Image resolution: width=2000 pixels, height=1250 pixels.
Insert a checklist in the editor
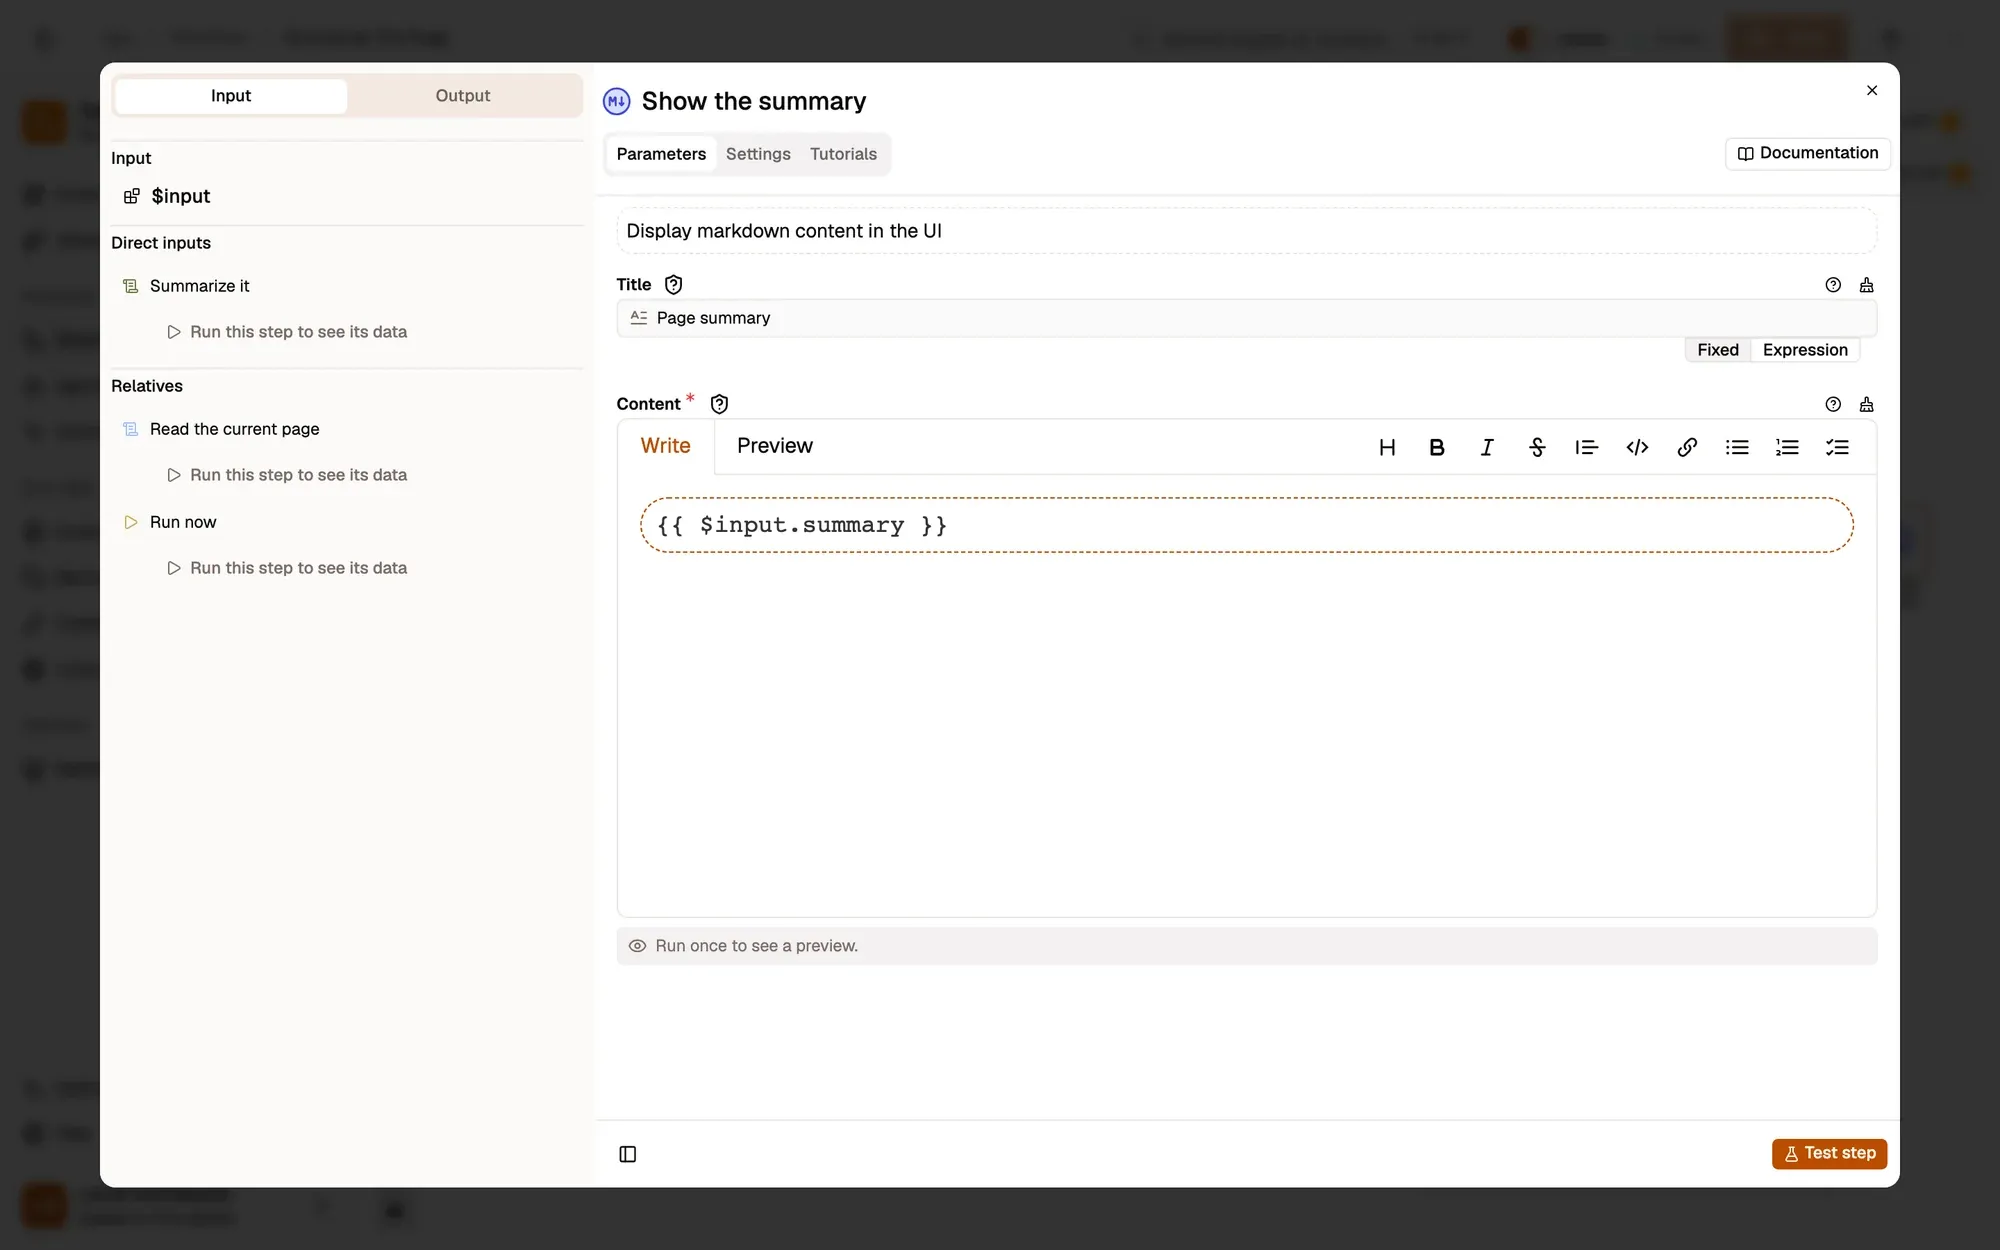point(1837,447)
